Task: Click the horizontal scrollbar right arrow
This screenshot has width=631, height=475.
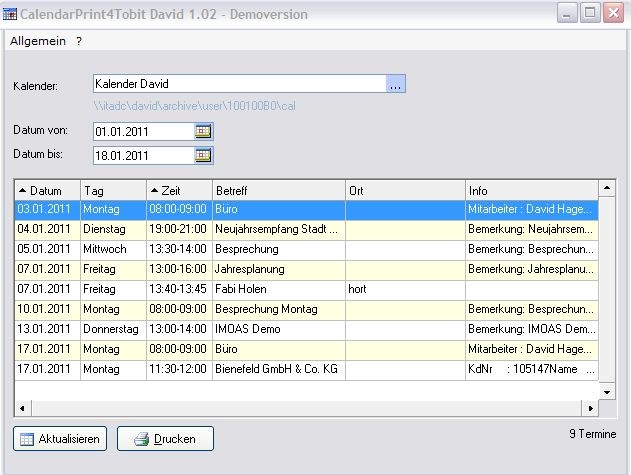Action: (x=590, y=408)
